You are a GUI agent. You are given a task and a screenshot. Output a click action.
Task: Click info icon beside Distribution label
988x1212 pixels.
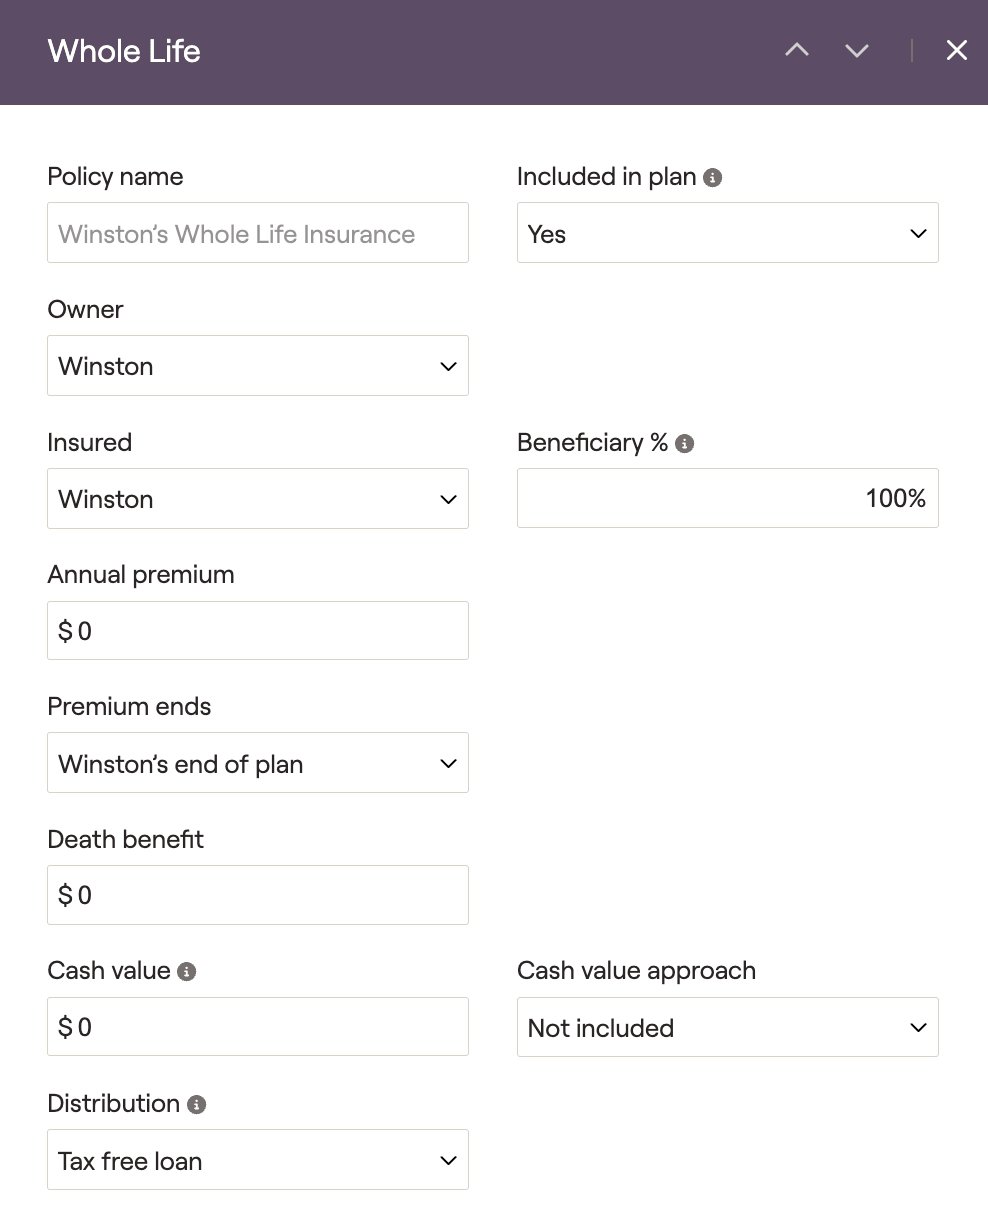[197, 1105]
